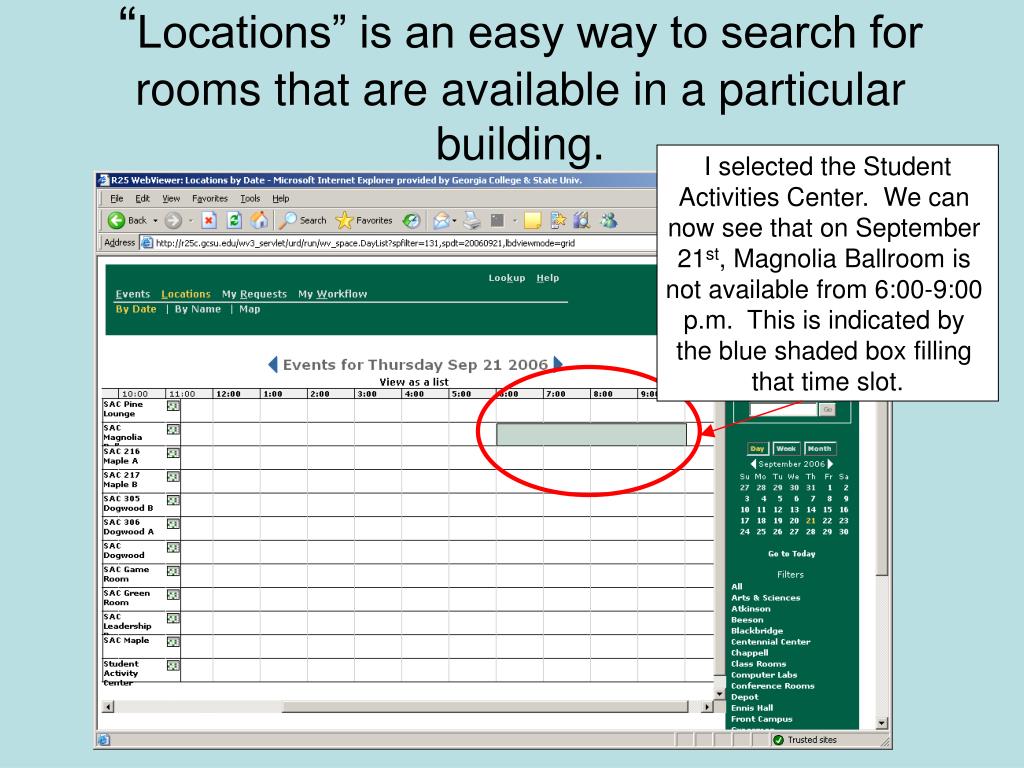Click the Stop loading icon

point(209,221)
